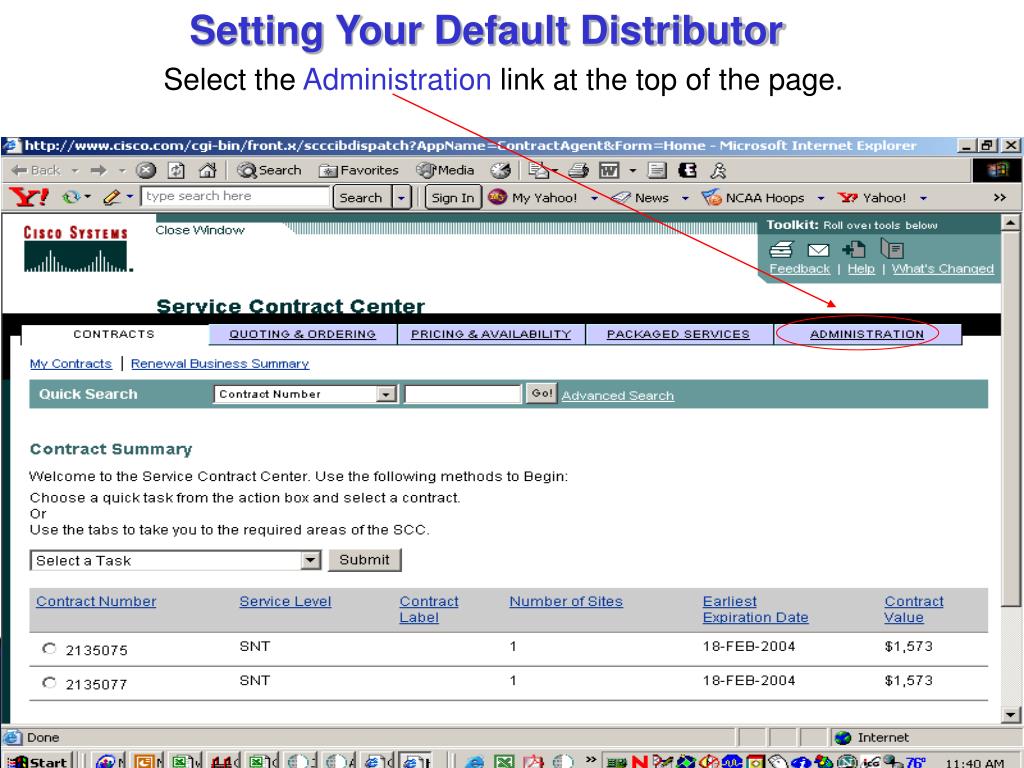Viewport: 1024px width, 768px height.
Task: Click the Yahoo toolbar pencil icon
Action: click(x=112, y=197)
